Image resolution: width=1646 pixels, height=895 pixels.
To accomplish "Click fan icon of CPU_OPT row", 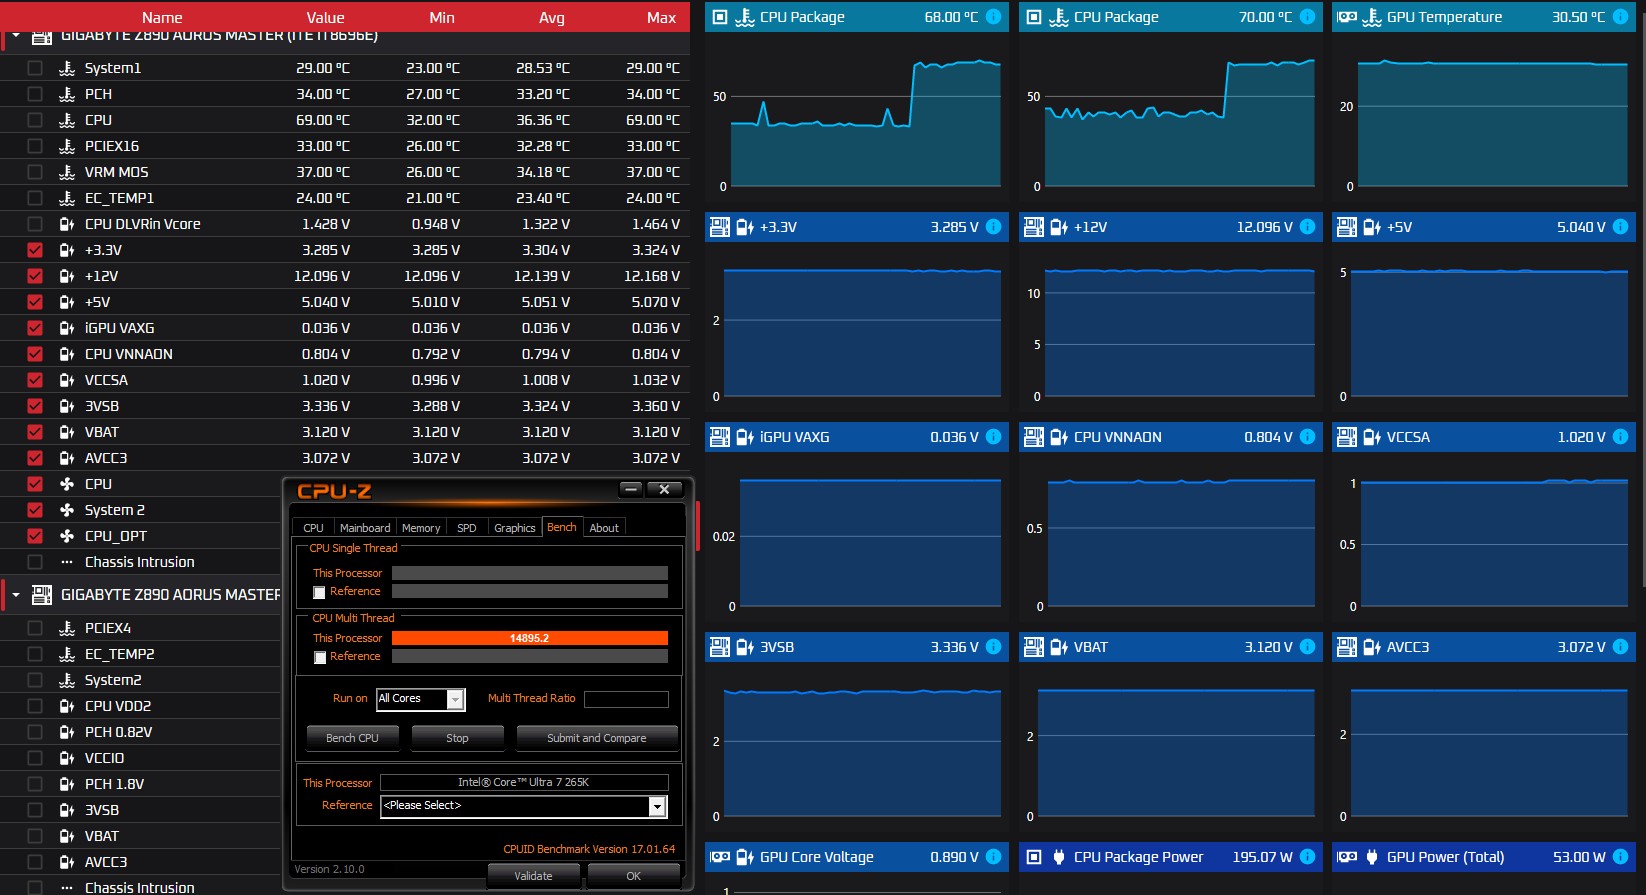I will [x=67, y=536].
